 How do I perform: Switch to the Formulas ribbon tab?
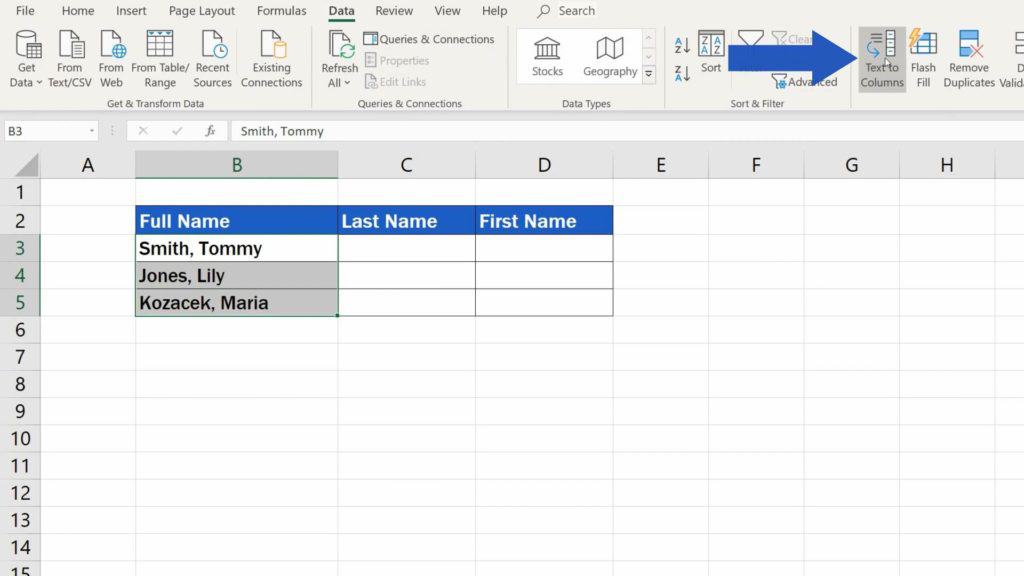point(281,11)
